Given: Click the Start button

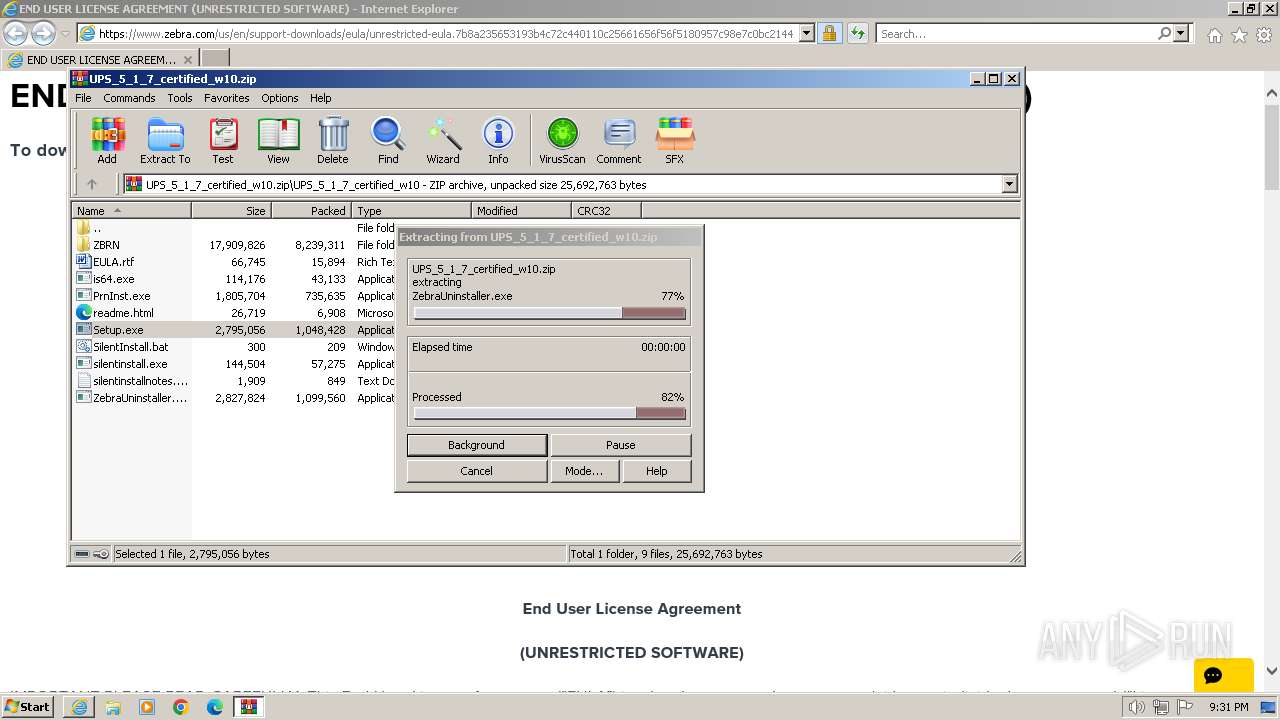Looking at the screenshot, I should 28,707.
